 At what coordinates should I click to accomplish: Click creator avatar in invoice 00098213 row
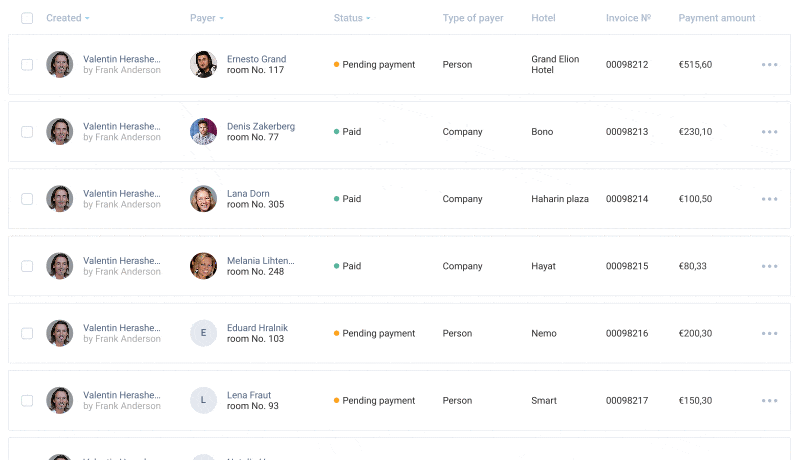(x=60, y=132)
